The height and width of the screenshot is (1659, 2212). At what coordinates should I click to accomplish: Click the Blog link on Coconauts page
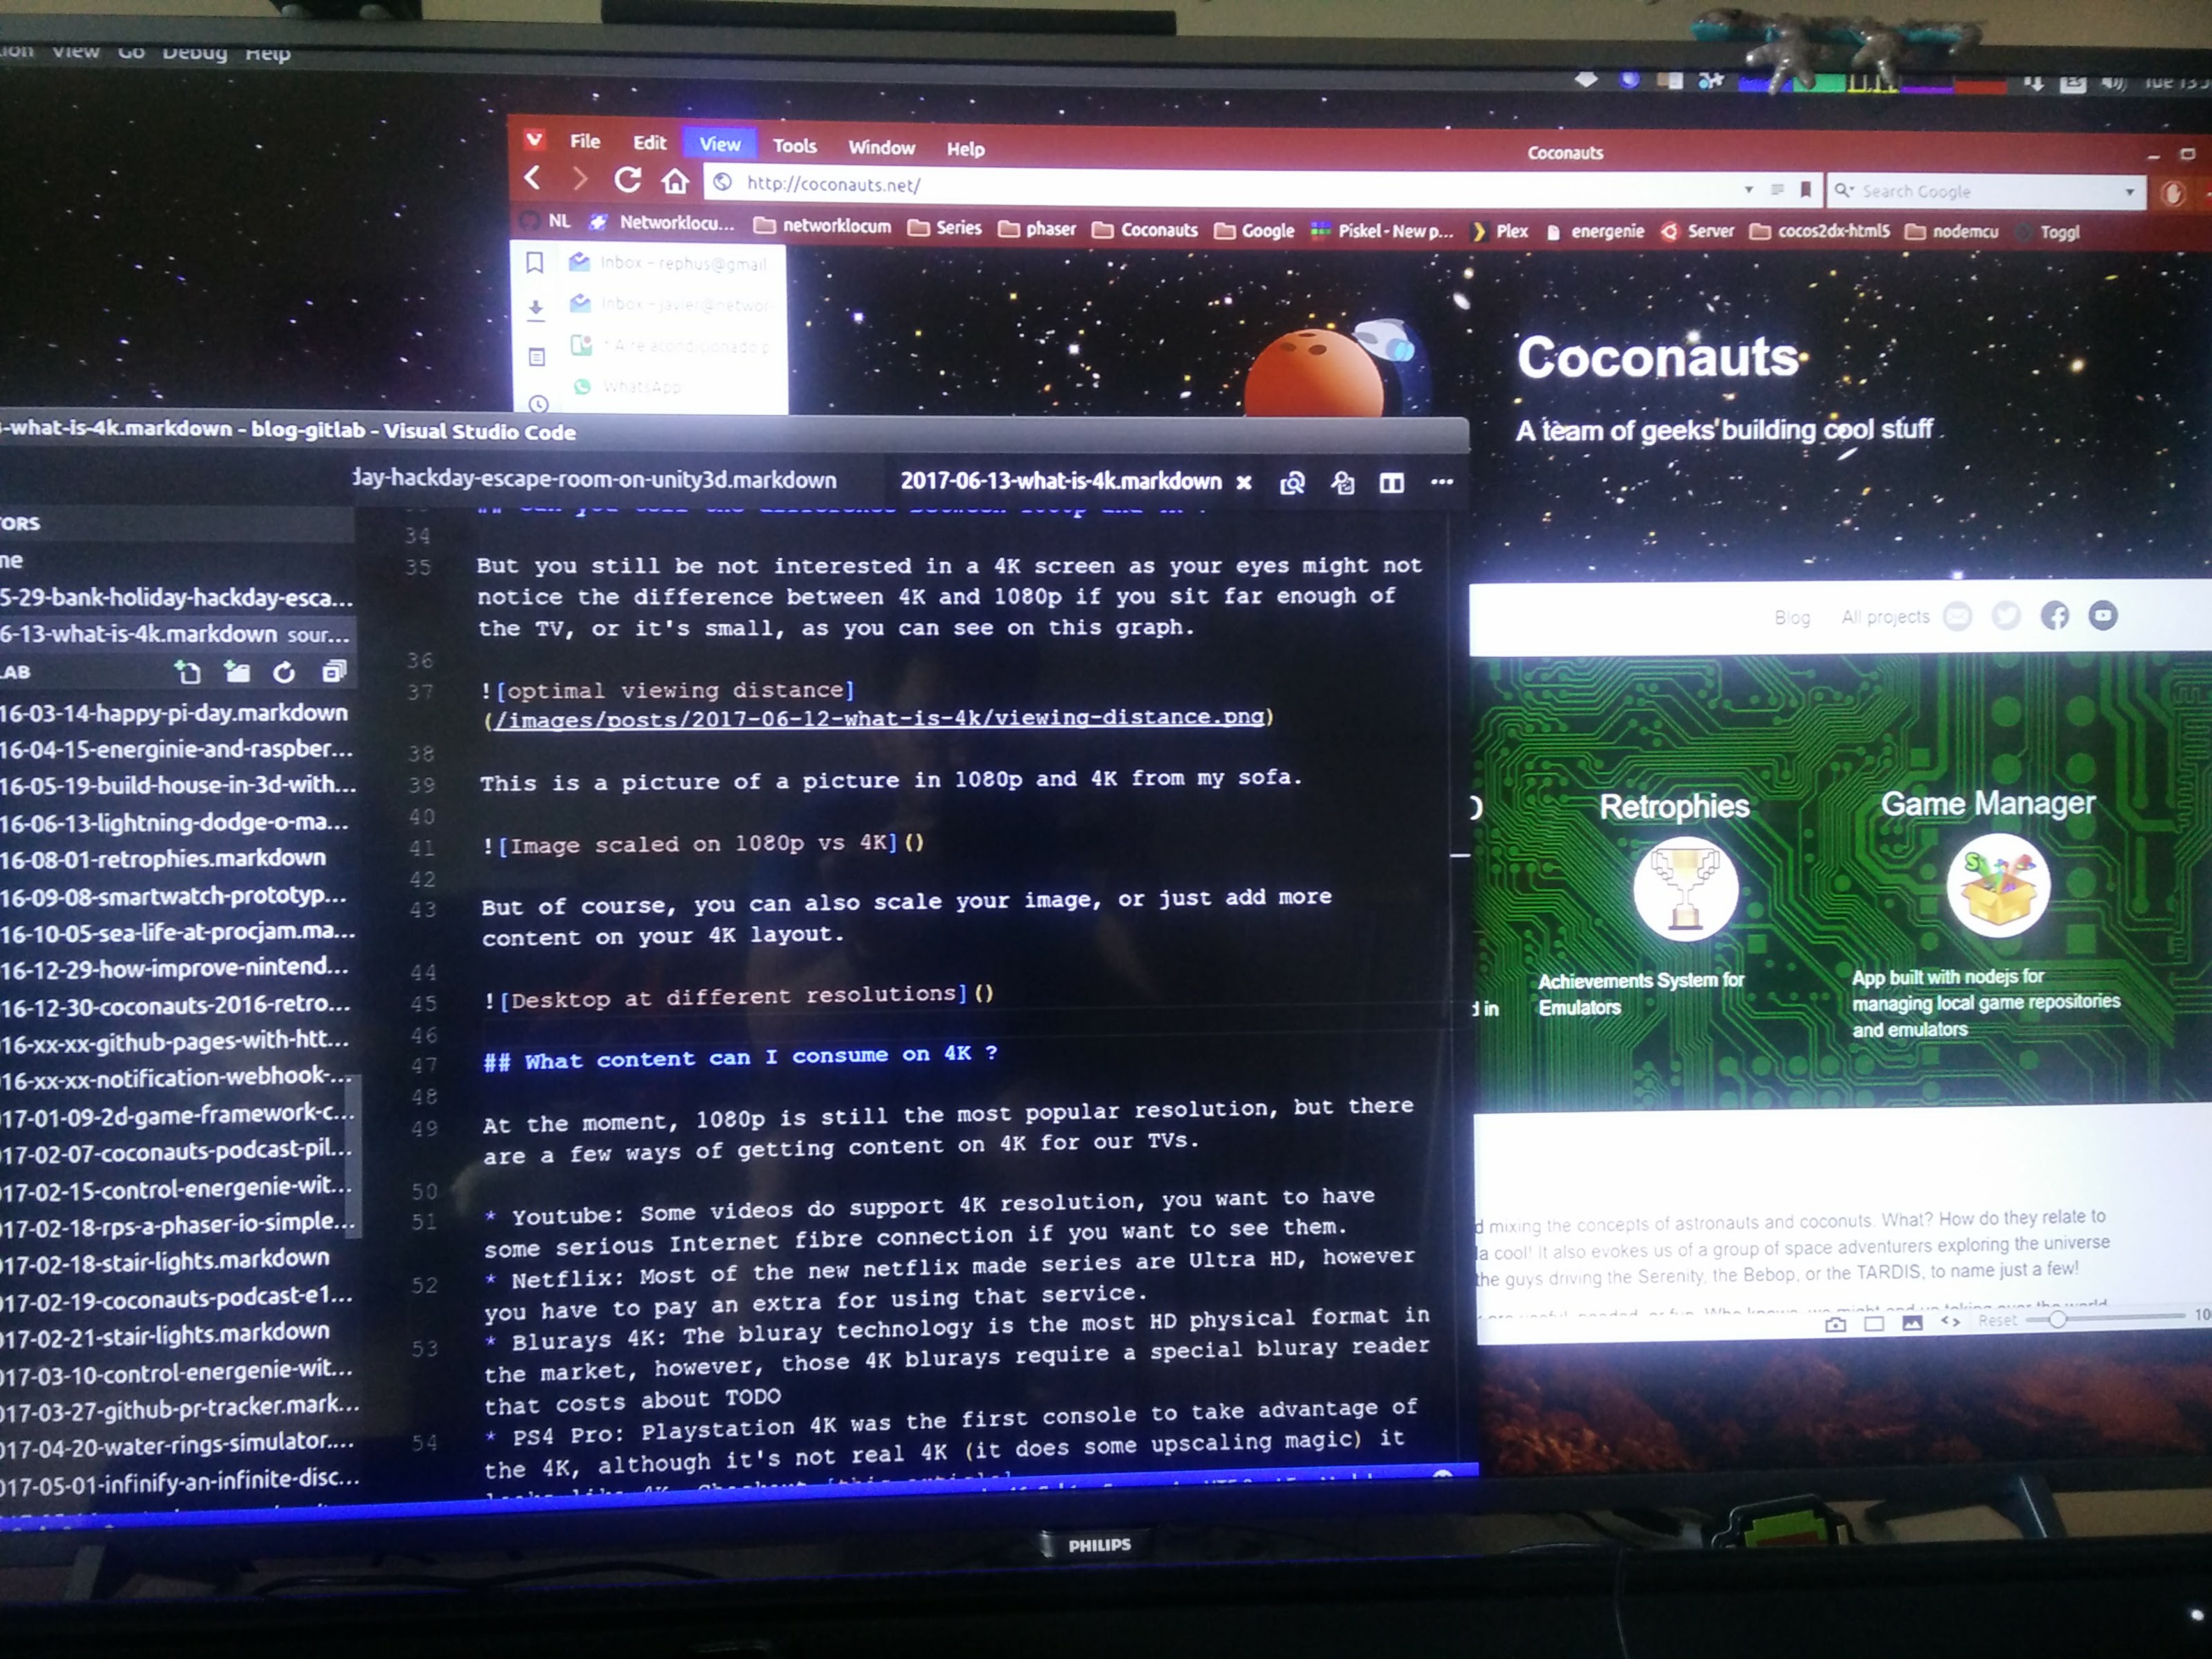pyautogui.click(x=1792, y=617)
